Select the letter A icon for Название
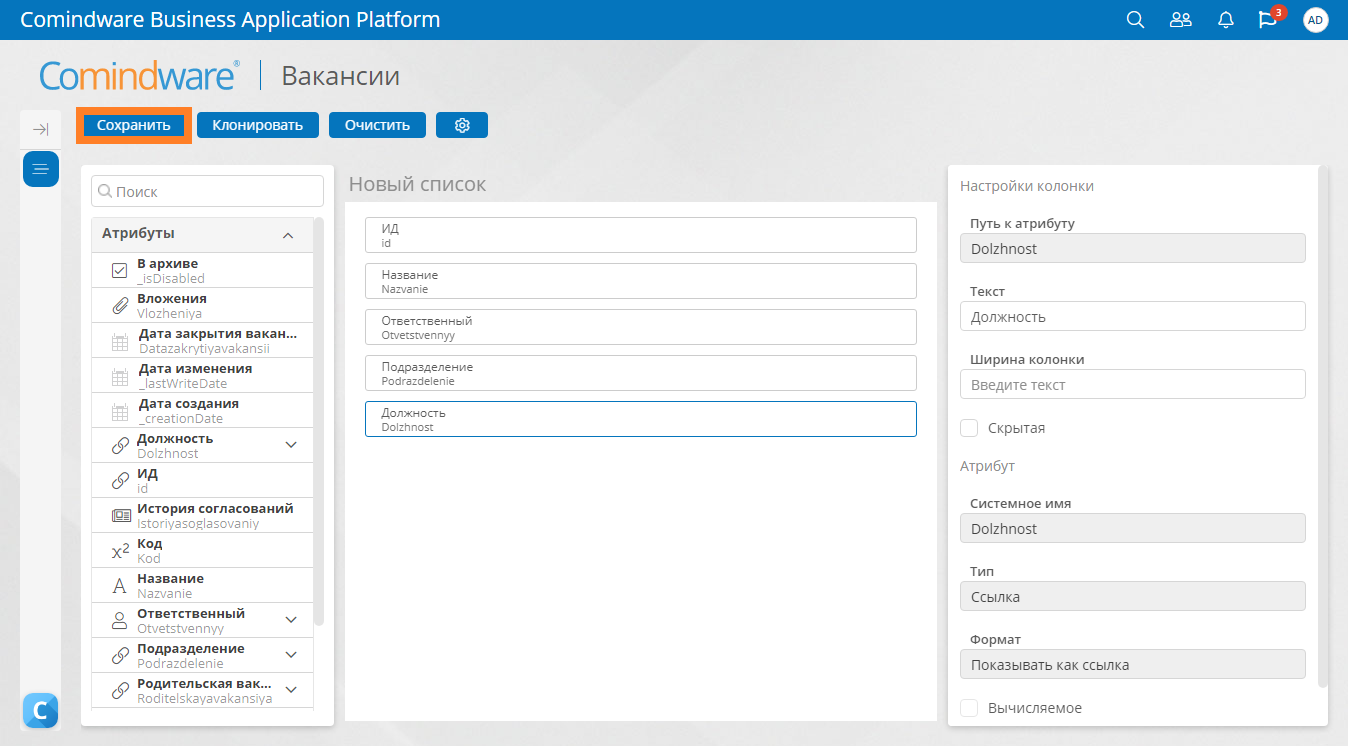The width and height of the screenshot is (1348, 746). [x=119, y=586]
